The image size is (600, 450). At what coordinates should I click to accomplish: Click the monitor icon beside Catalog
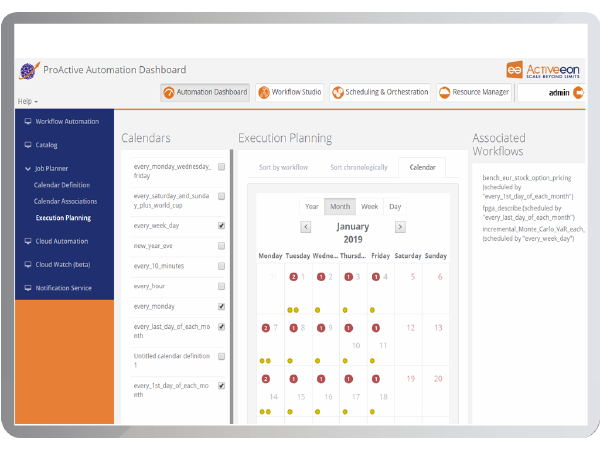coord(28,145)
